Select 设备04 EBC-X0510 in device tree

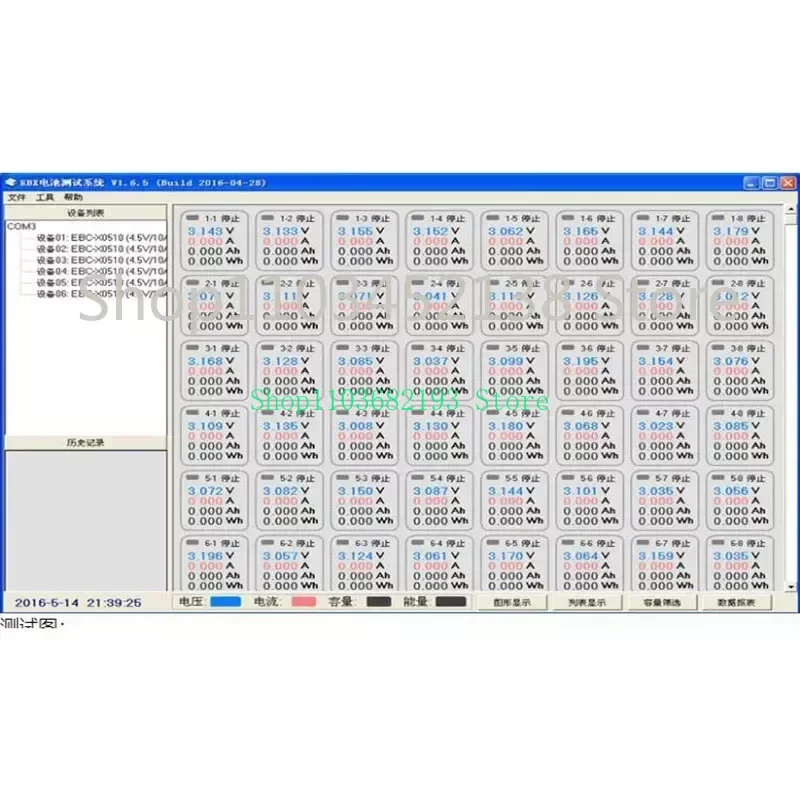(102, 271)
